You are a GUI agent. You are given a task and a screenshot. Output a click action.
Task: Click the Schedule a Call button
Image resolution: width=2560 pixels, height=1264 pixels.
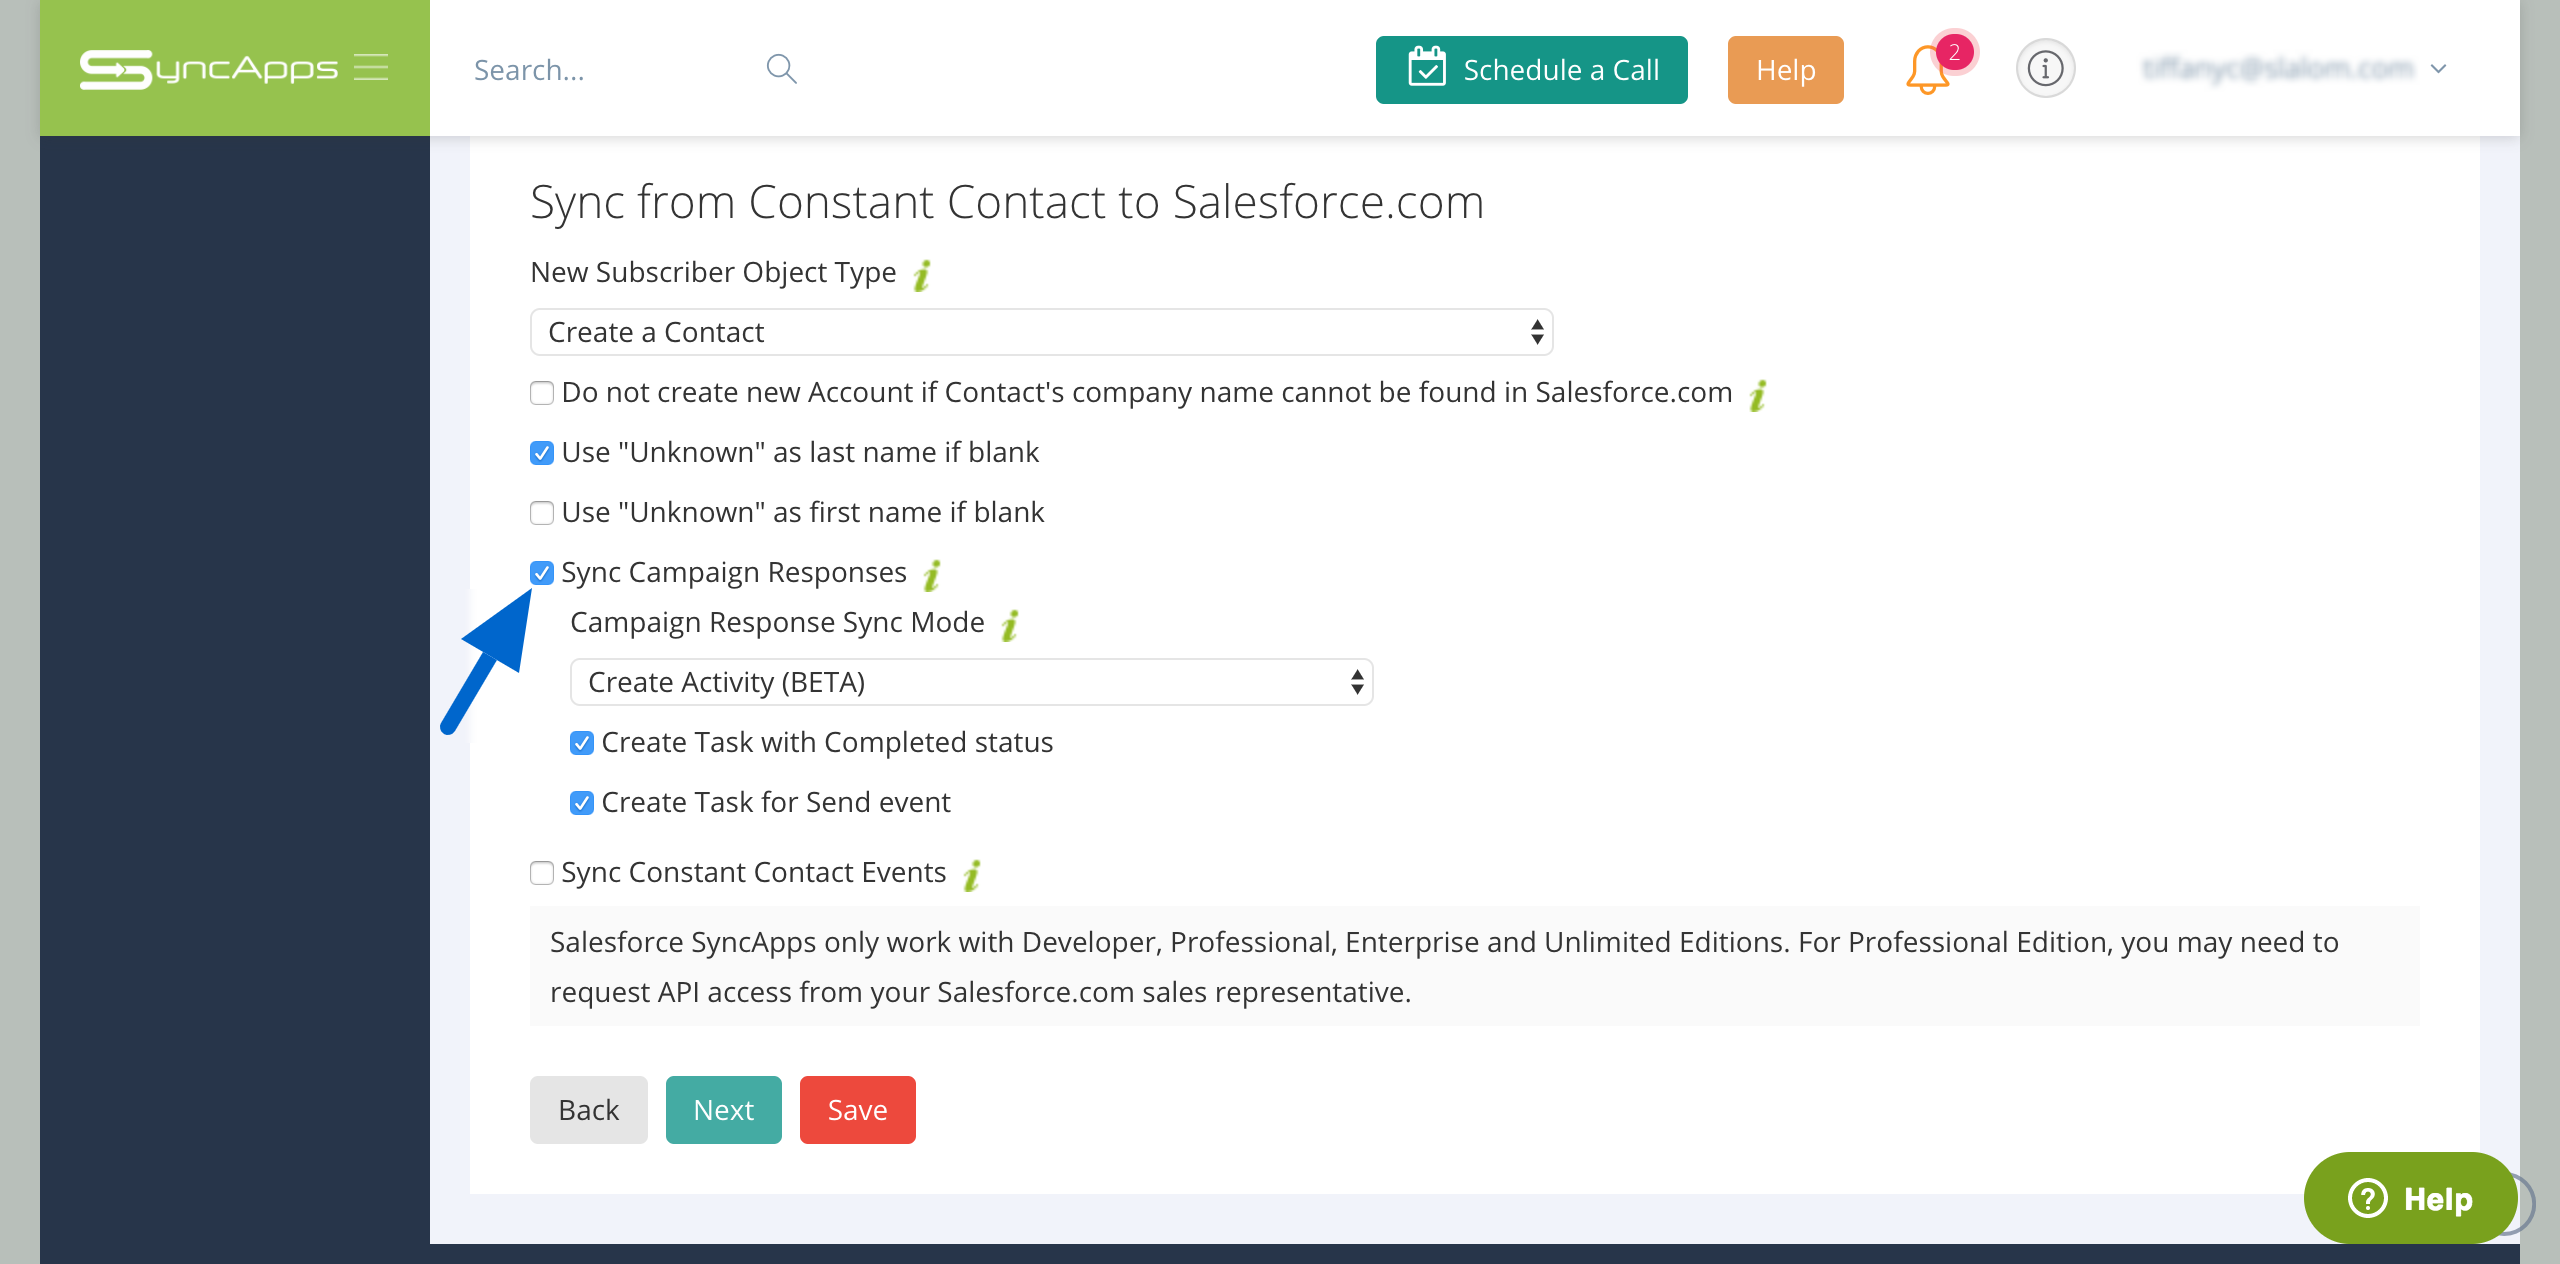click(1531, 70)
